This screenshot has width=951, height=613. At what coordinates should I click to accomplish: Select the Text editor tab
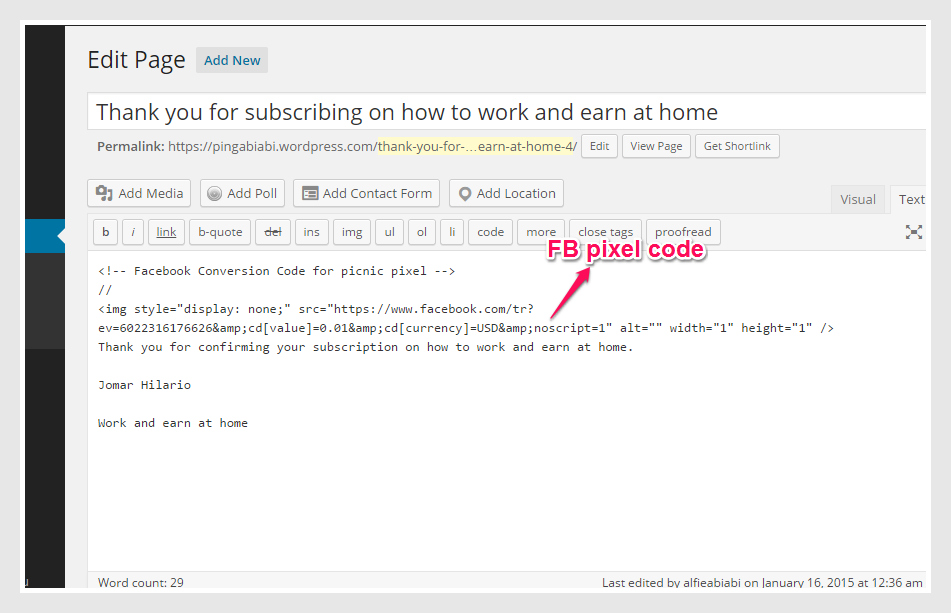[x=910, y=199]
